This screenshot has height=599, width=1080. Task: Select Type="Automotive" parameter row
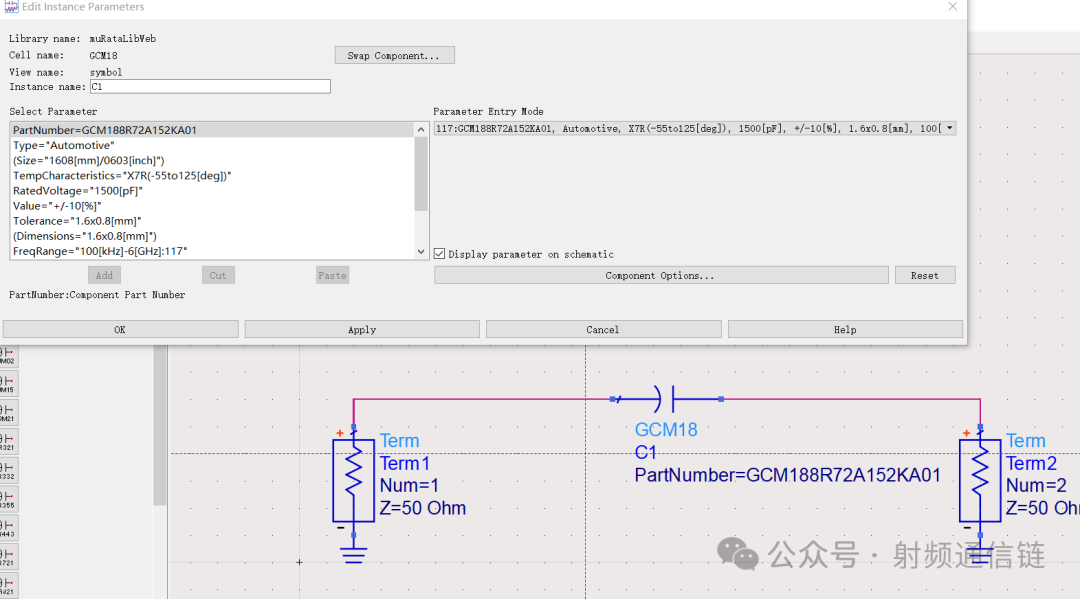[x=212, y=145]
